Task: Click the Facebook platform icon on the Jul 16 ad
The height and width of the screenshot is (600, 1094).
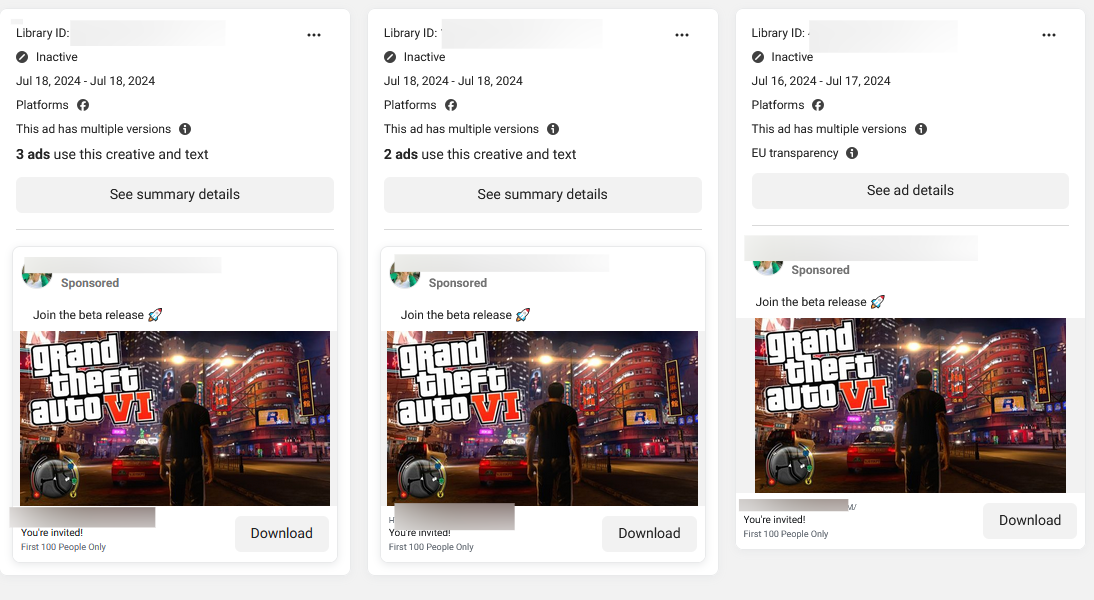Action: [818, 105]
